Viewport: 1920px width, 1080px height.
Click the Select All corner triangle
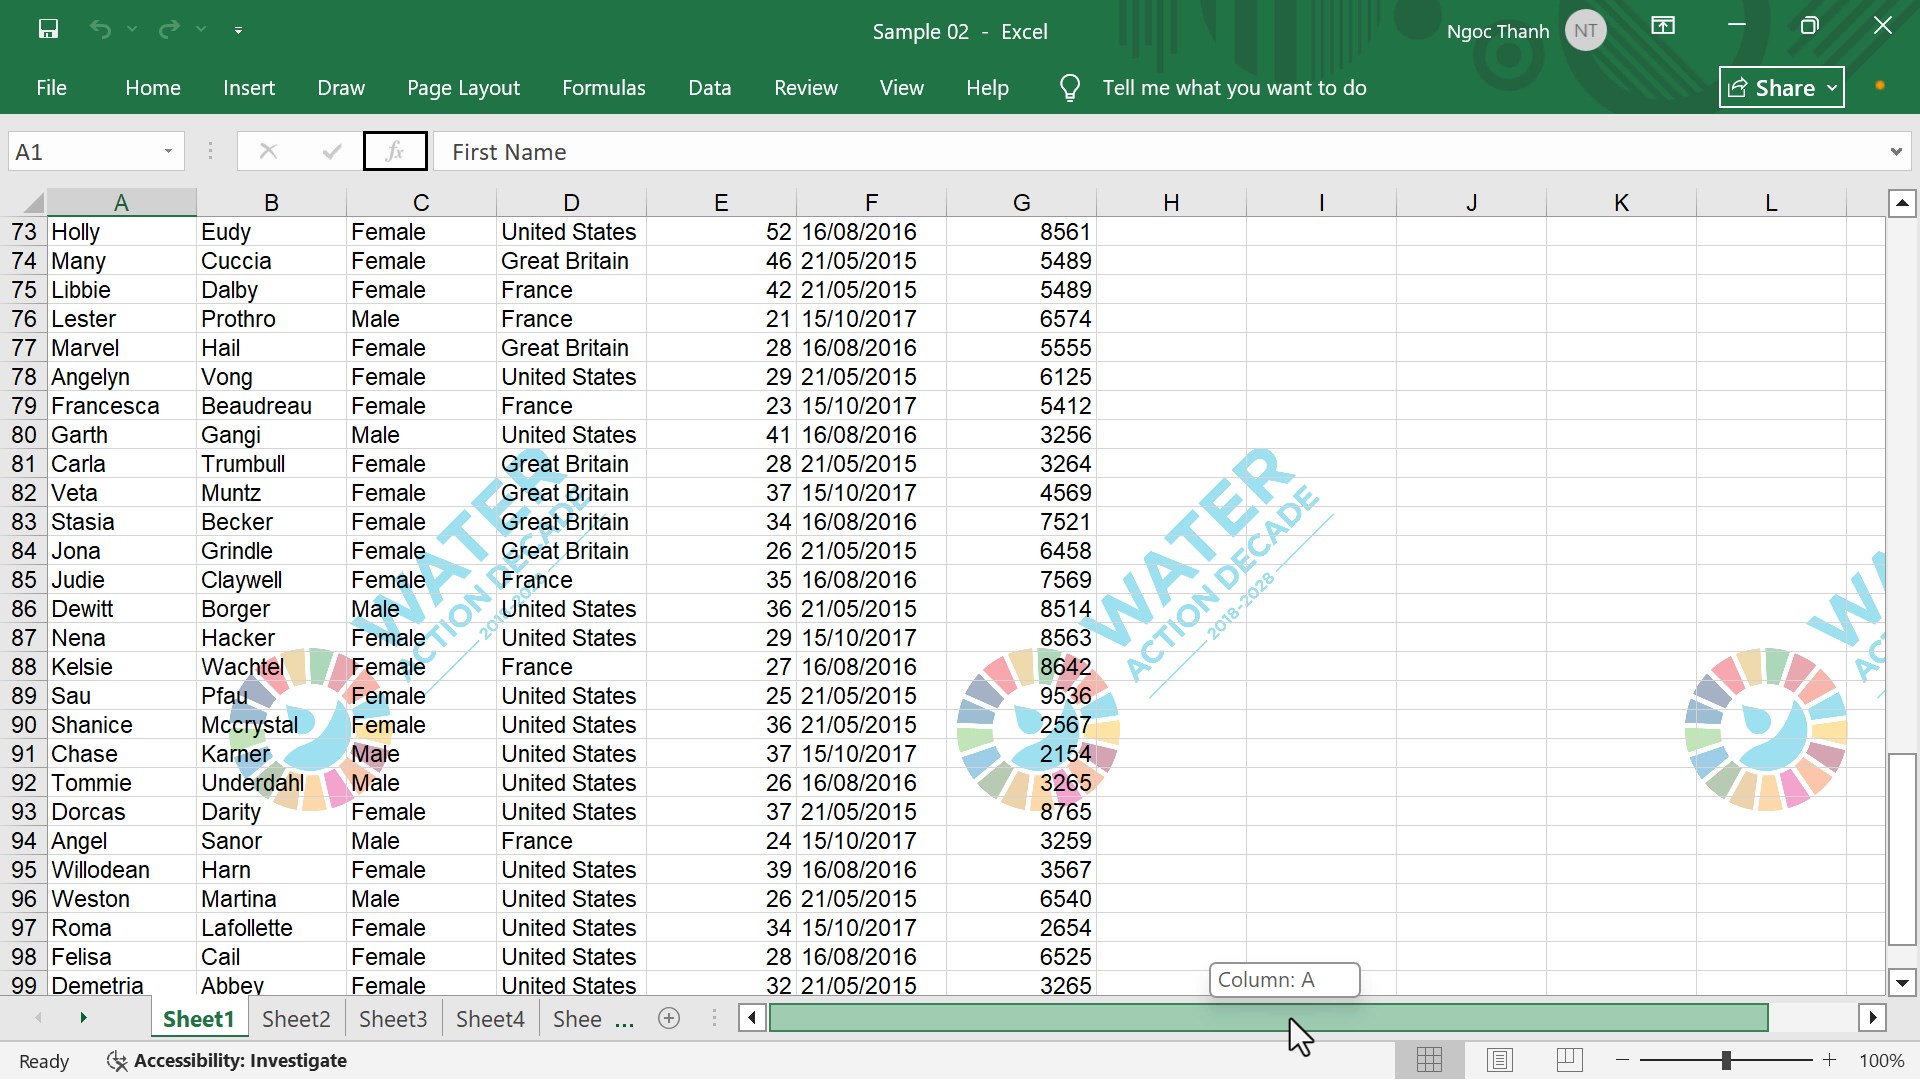tap(33, 203)
